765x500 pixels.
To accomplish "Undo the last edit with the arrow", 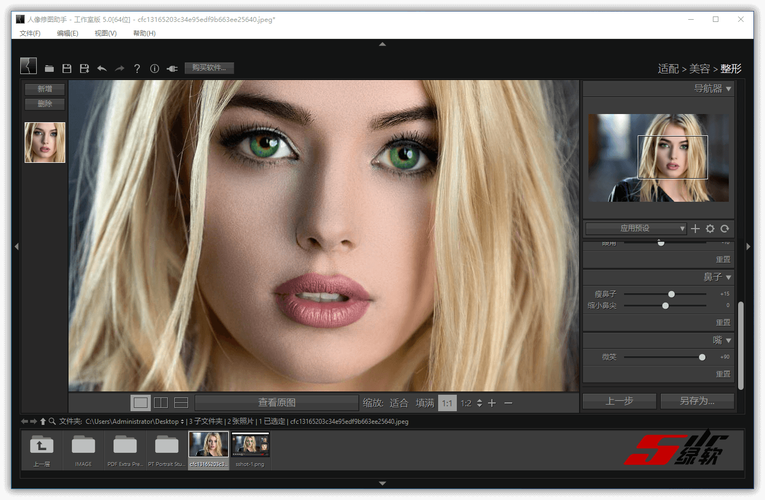I will pyautogui.click(x=102, y=69).
